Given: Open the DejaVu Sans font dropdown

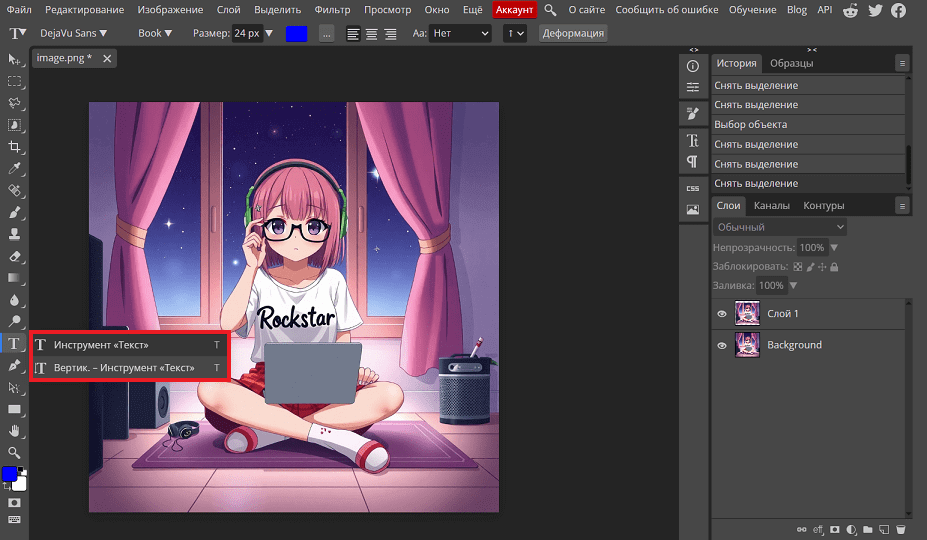Looking at the screenshot, I should click(73, 33).
